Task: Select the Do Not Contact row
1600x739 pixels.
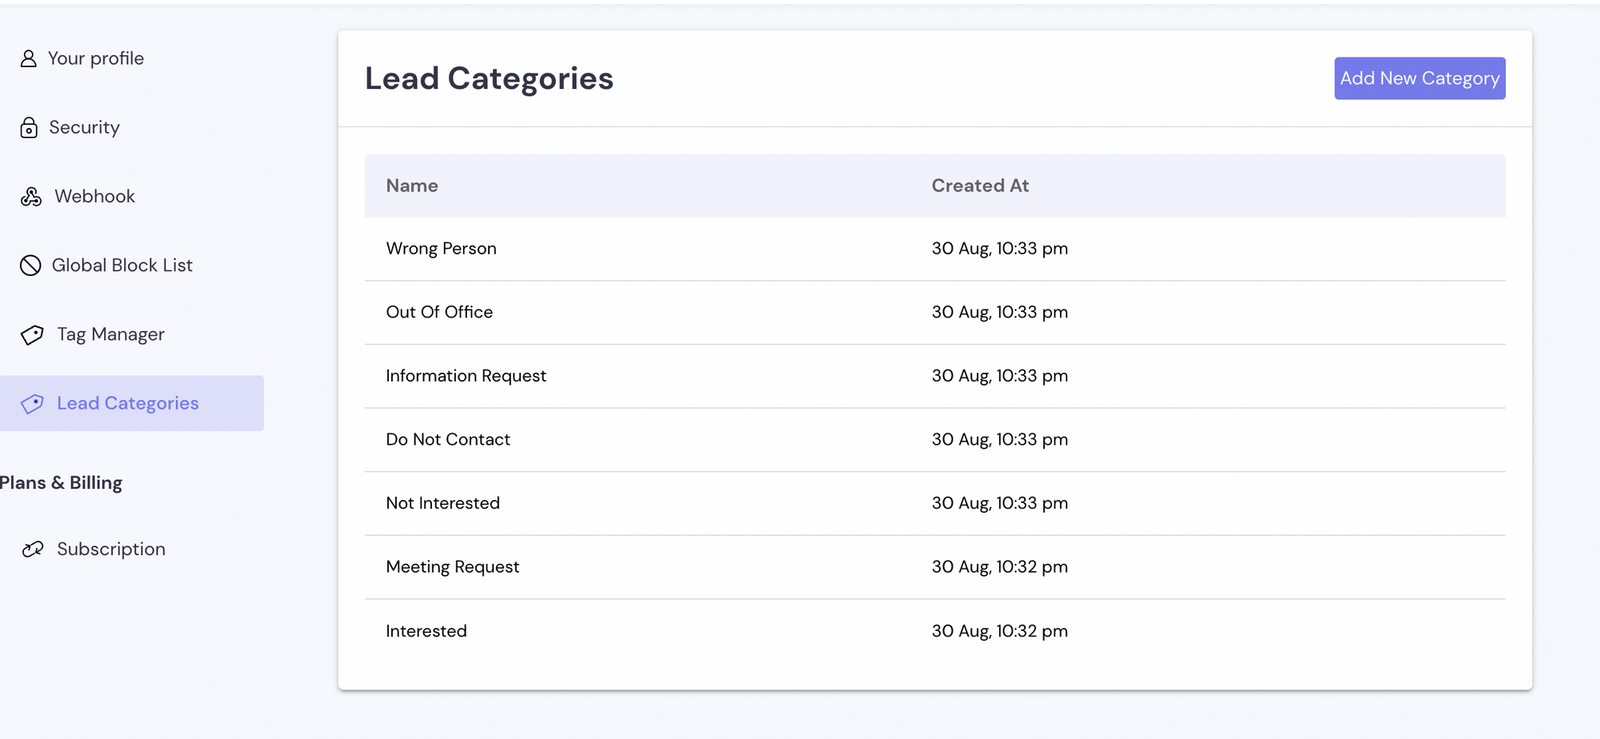Action: click(x=448, y=440)
